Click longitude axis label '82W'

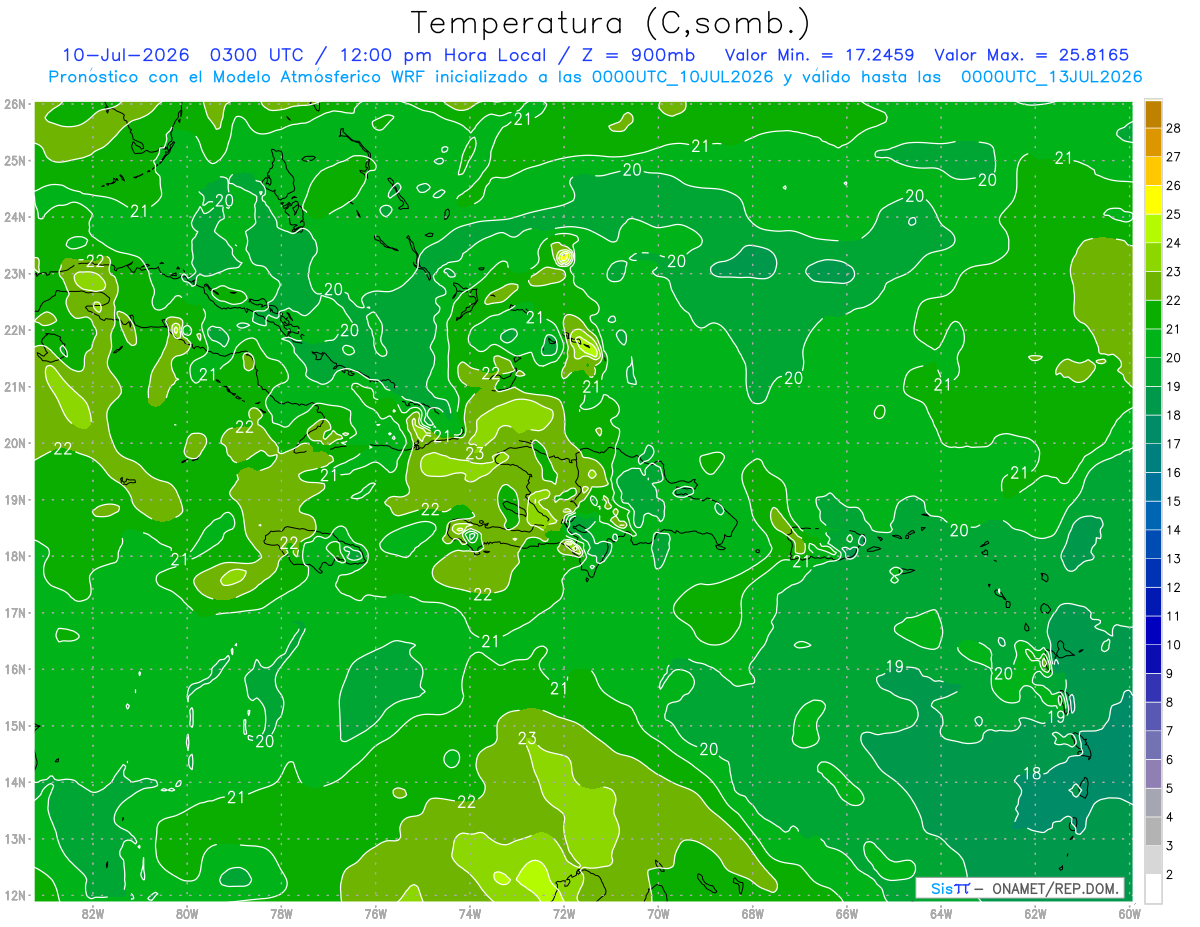(x=93, y=912)
